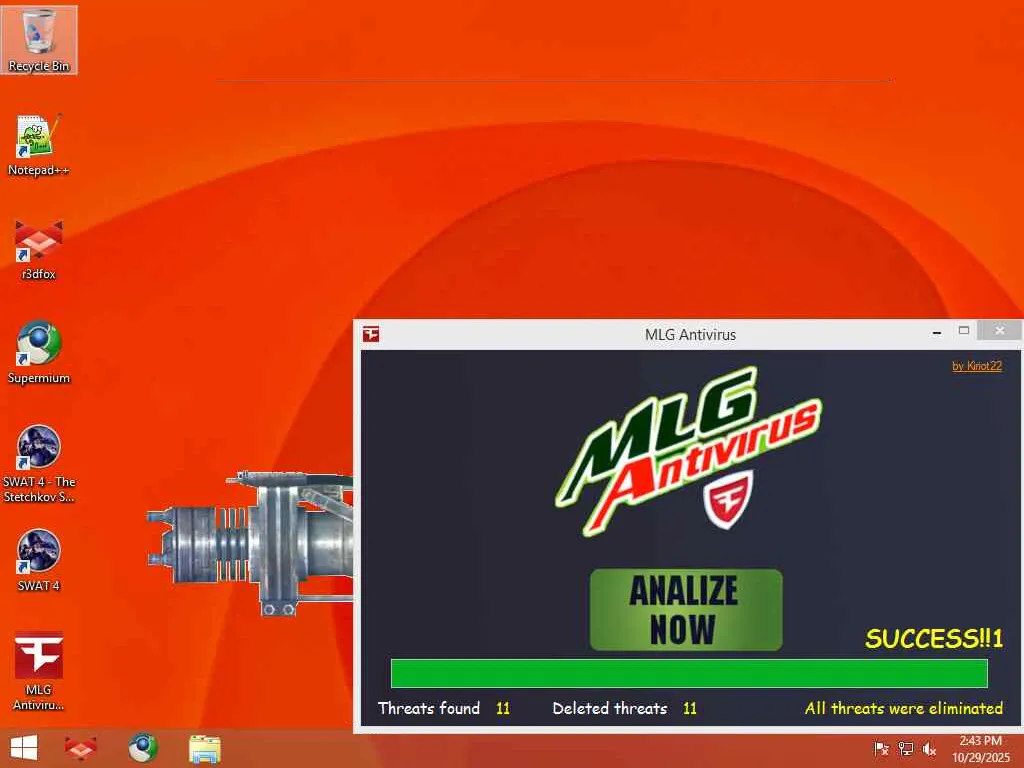
Task: Click the 'Deleted threats' label
Action: click(x=610, y=709)
